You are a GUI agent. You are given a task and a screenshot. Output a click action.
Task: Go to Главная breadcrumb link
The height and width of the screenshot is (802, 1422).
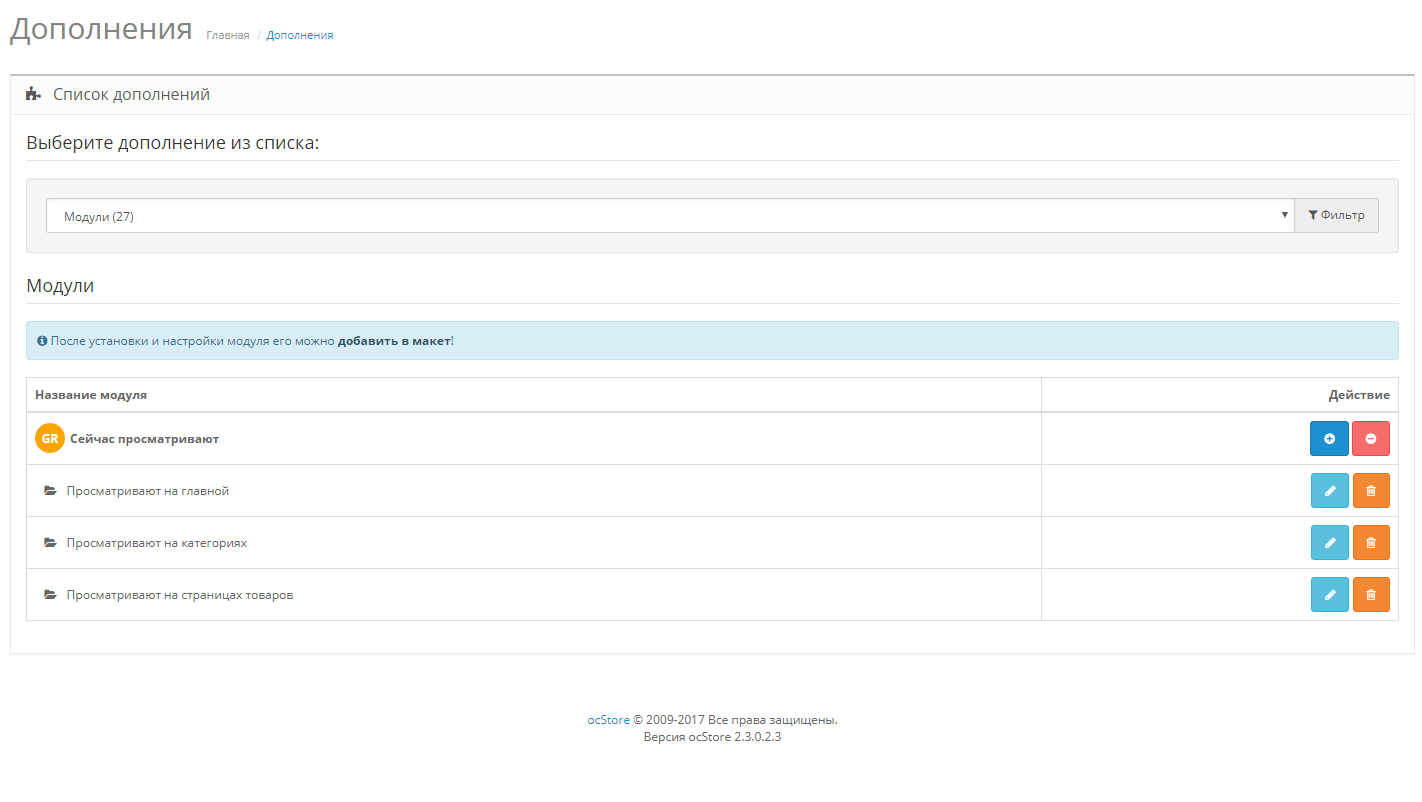point(228,35)
